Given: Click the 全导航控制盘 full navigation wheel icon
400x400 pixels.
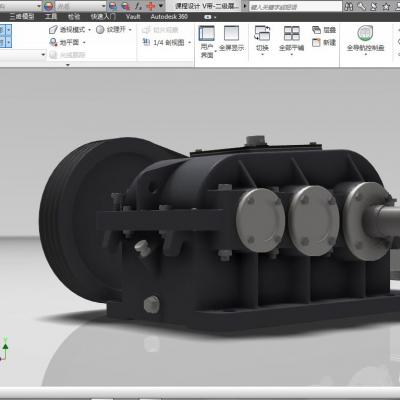Looking at the screenshot, I should click(x=365, y=33).
